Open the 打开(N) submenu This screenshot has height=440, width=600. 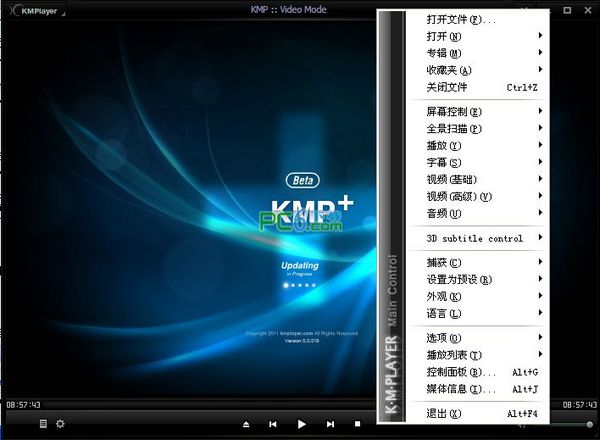click(x=478, y=36)
